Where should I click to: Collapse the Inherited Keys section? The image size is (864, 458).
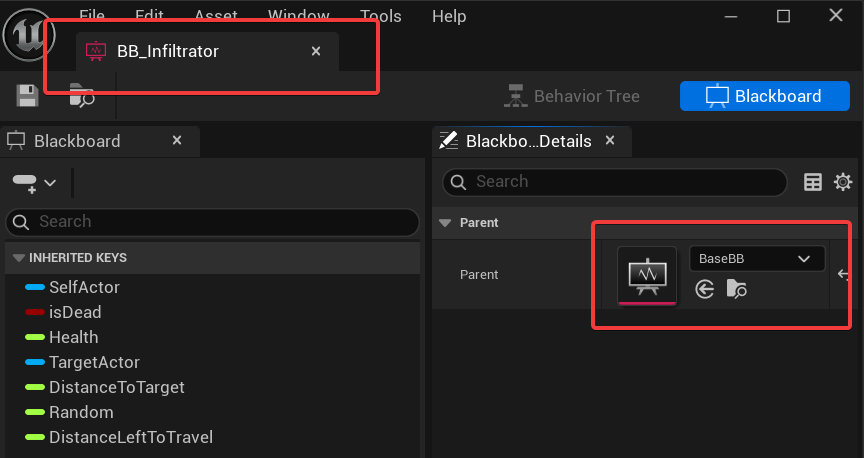[x=18, y=258]
